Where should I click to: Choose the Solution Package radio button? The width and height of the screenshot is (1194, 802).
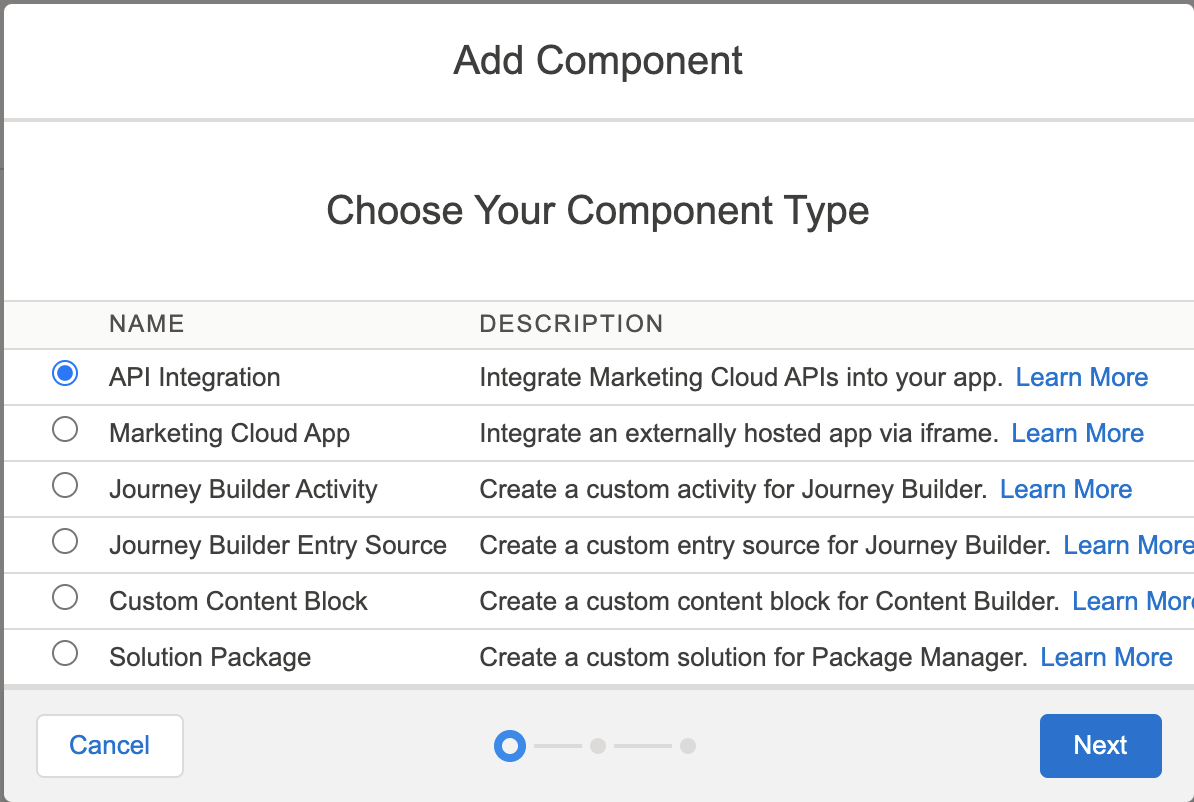coord(65,654)
